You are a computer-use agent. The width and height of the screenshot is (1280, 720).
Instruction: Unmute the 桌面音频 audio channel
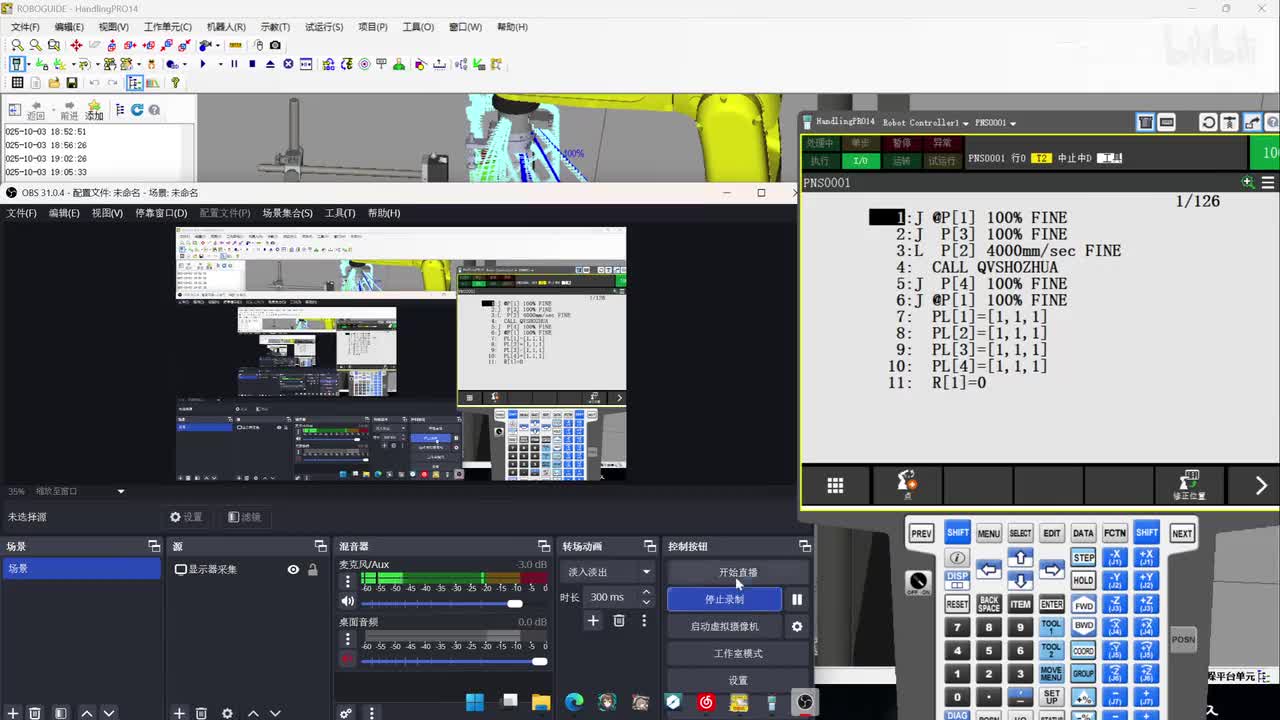click(348, 659)
